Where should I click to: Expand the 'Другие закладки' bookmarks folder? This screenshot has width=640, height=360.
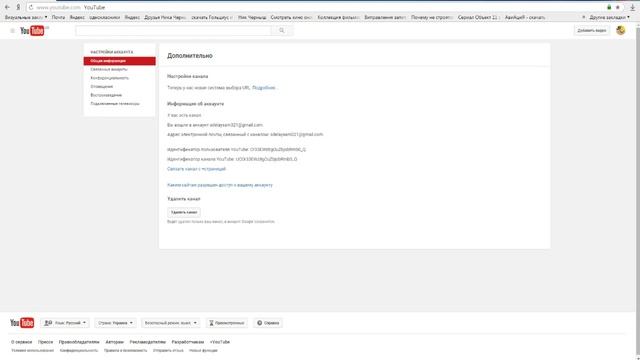(609, 18)
